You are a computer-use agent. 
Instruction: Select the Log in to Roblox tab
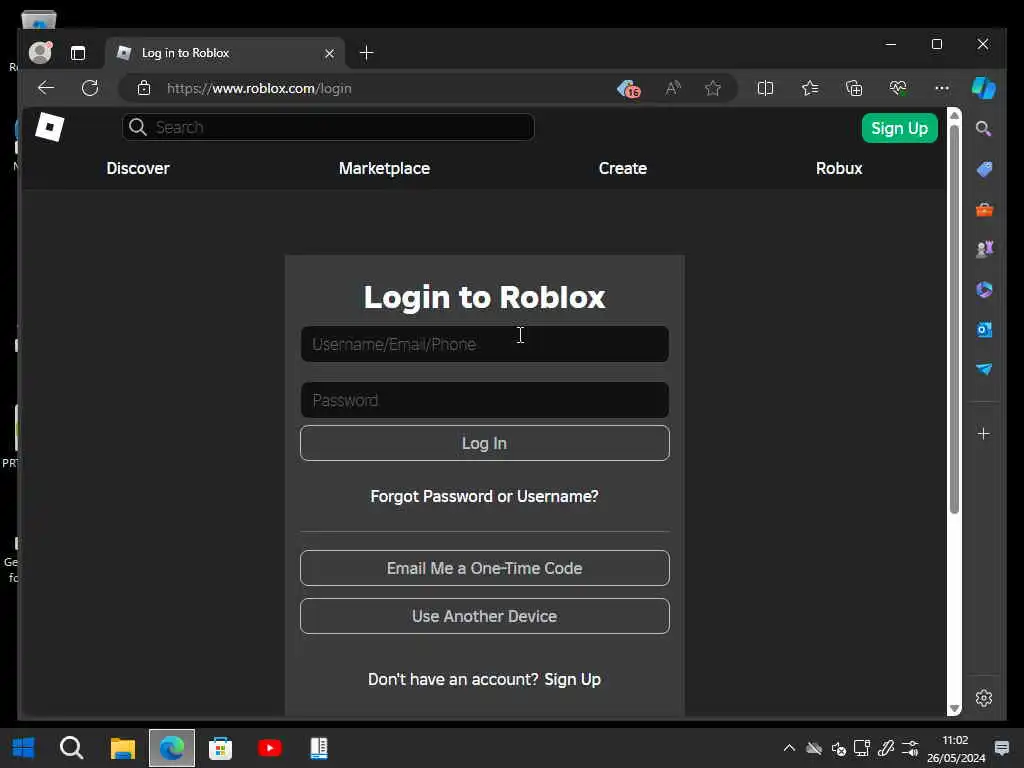225,53
